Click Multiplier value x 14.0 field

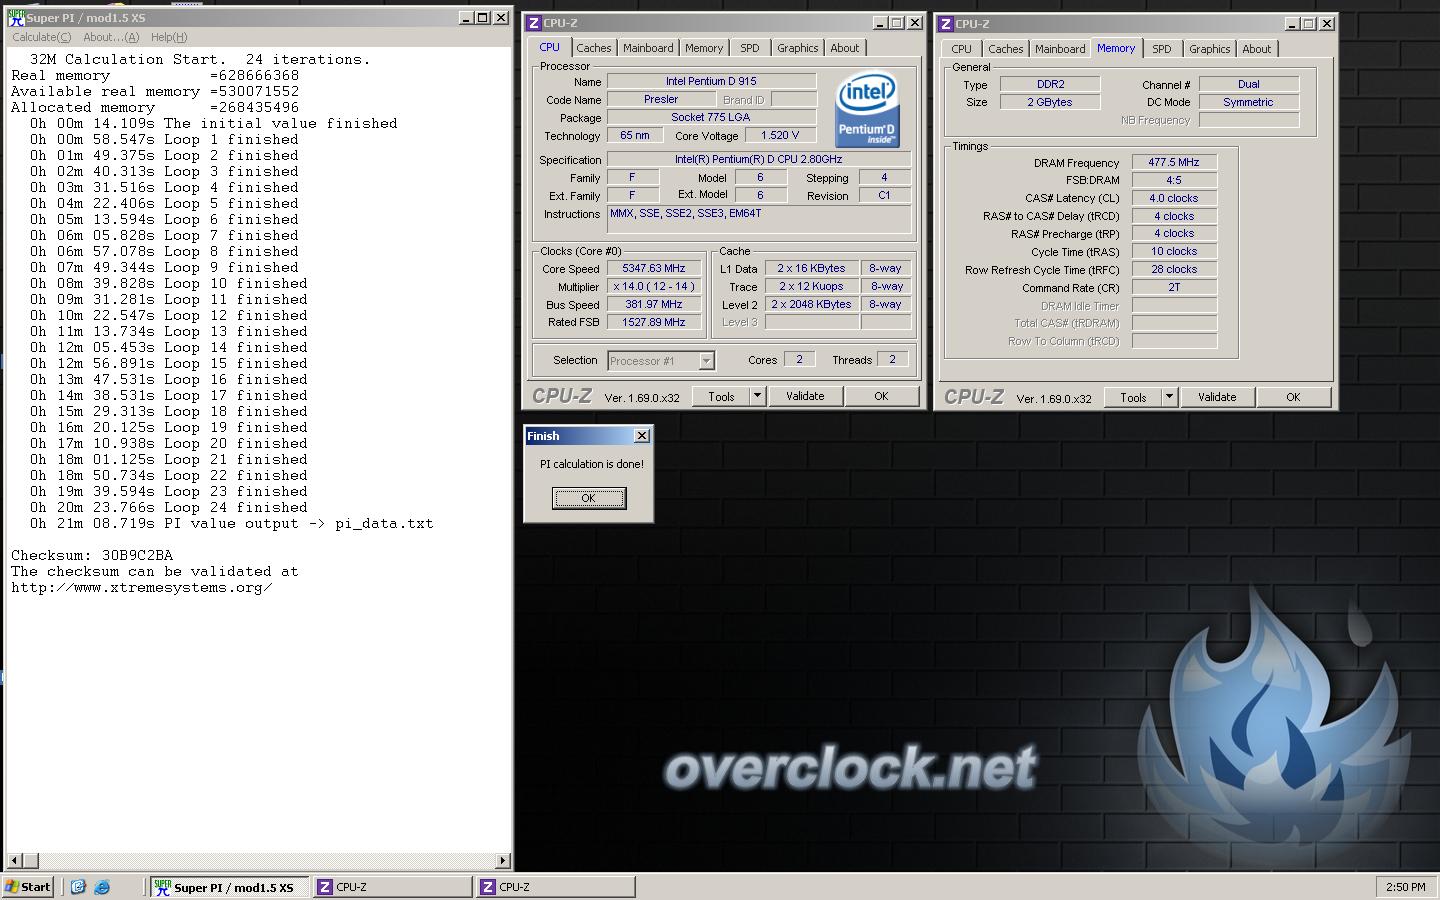pyautogui.click(x=654, y=287)
